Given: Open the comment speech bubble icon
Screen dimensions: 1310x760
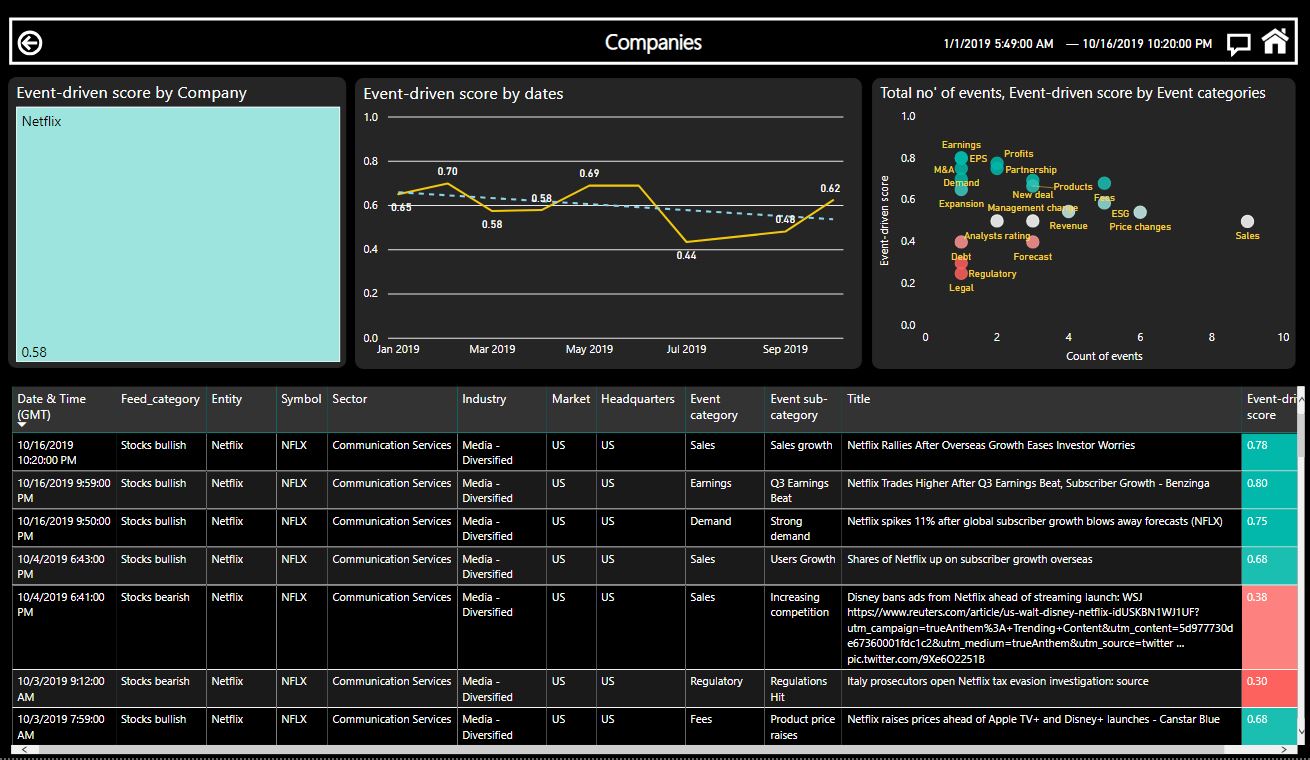Looking at the screenshot, I should [1239, 44].
